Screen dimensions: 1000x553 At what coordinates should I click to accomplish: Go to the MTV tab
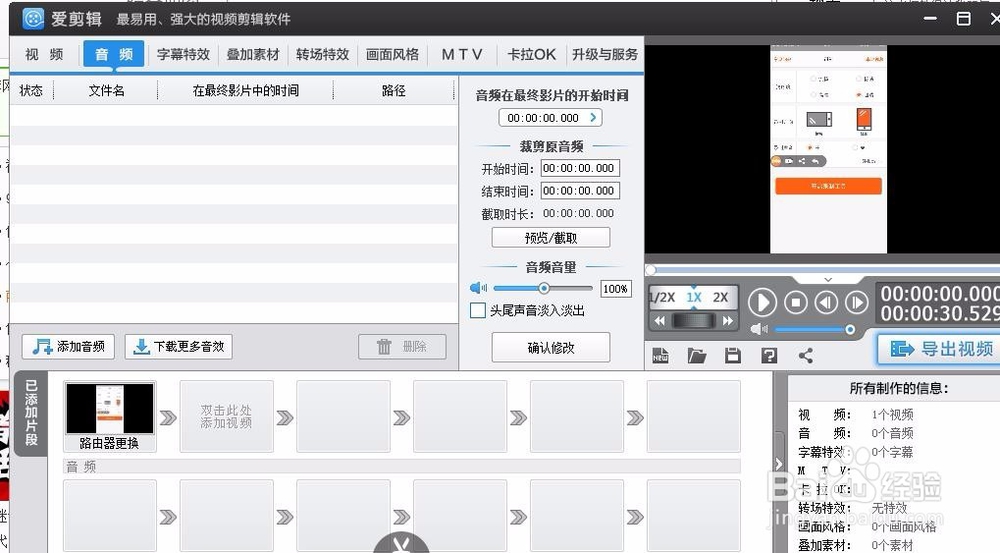coord(462,54)
